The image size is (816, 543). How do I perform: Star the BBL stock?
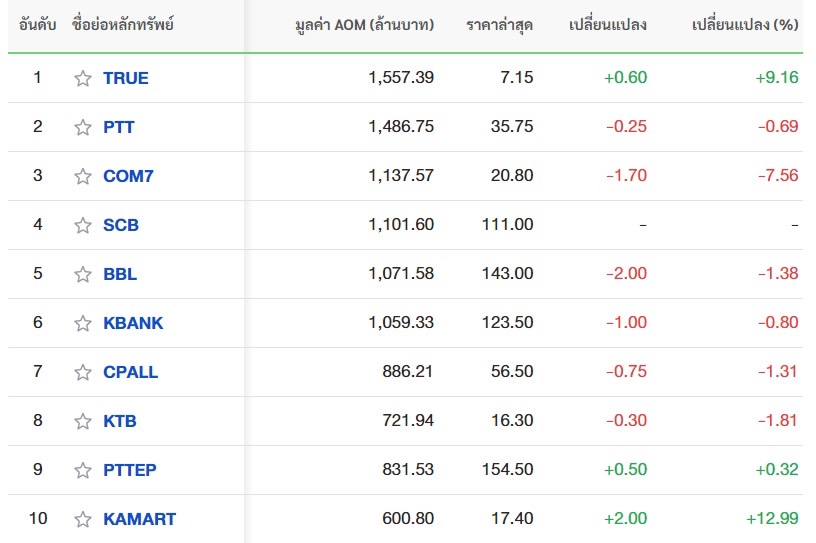83,274
